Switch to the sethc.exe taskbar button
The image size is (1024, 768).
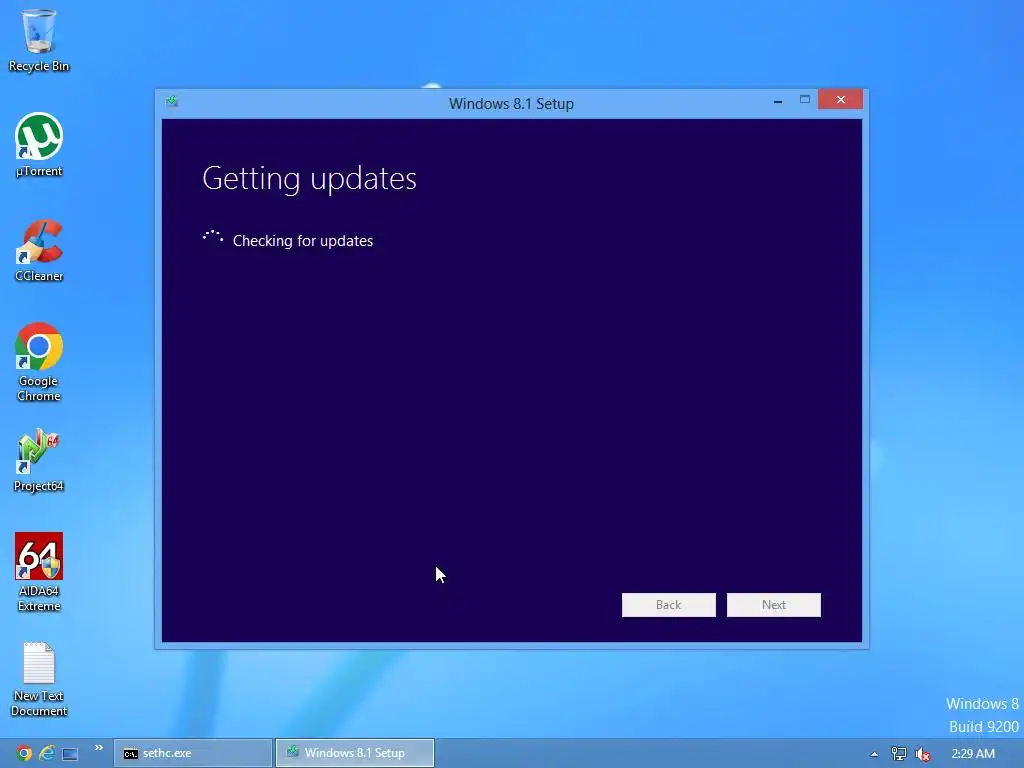click(193, 753)
